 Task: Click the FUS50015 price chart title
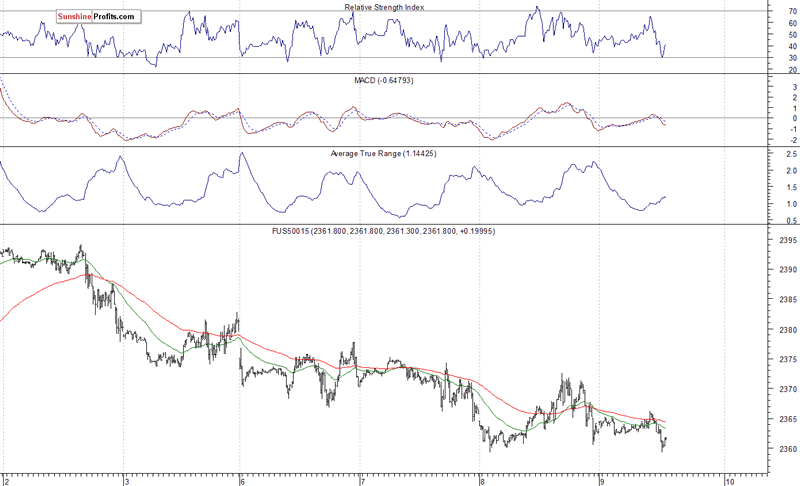385,231
